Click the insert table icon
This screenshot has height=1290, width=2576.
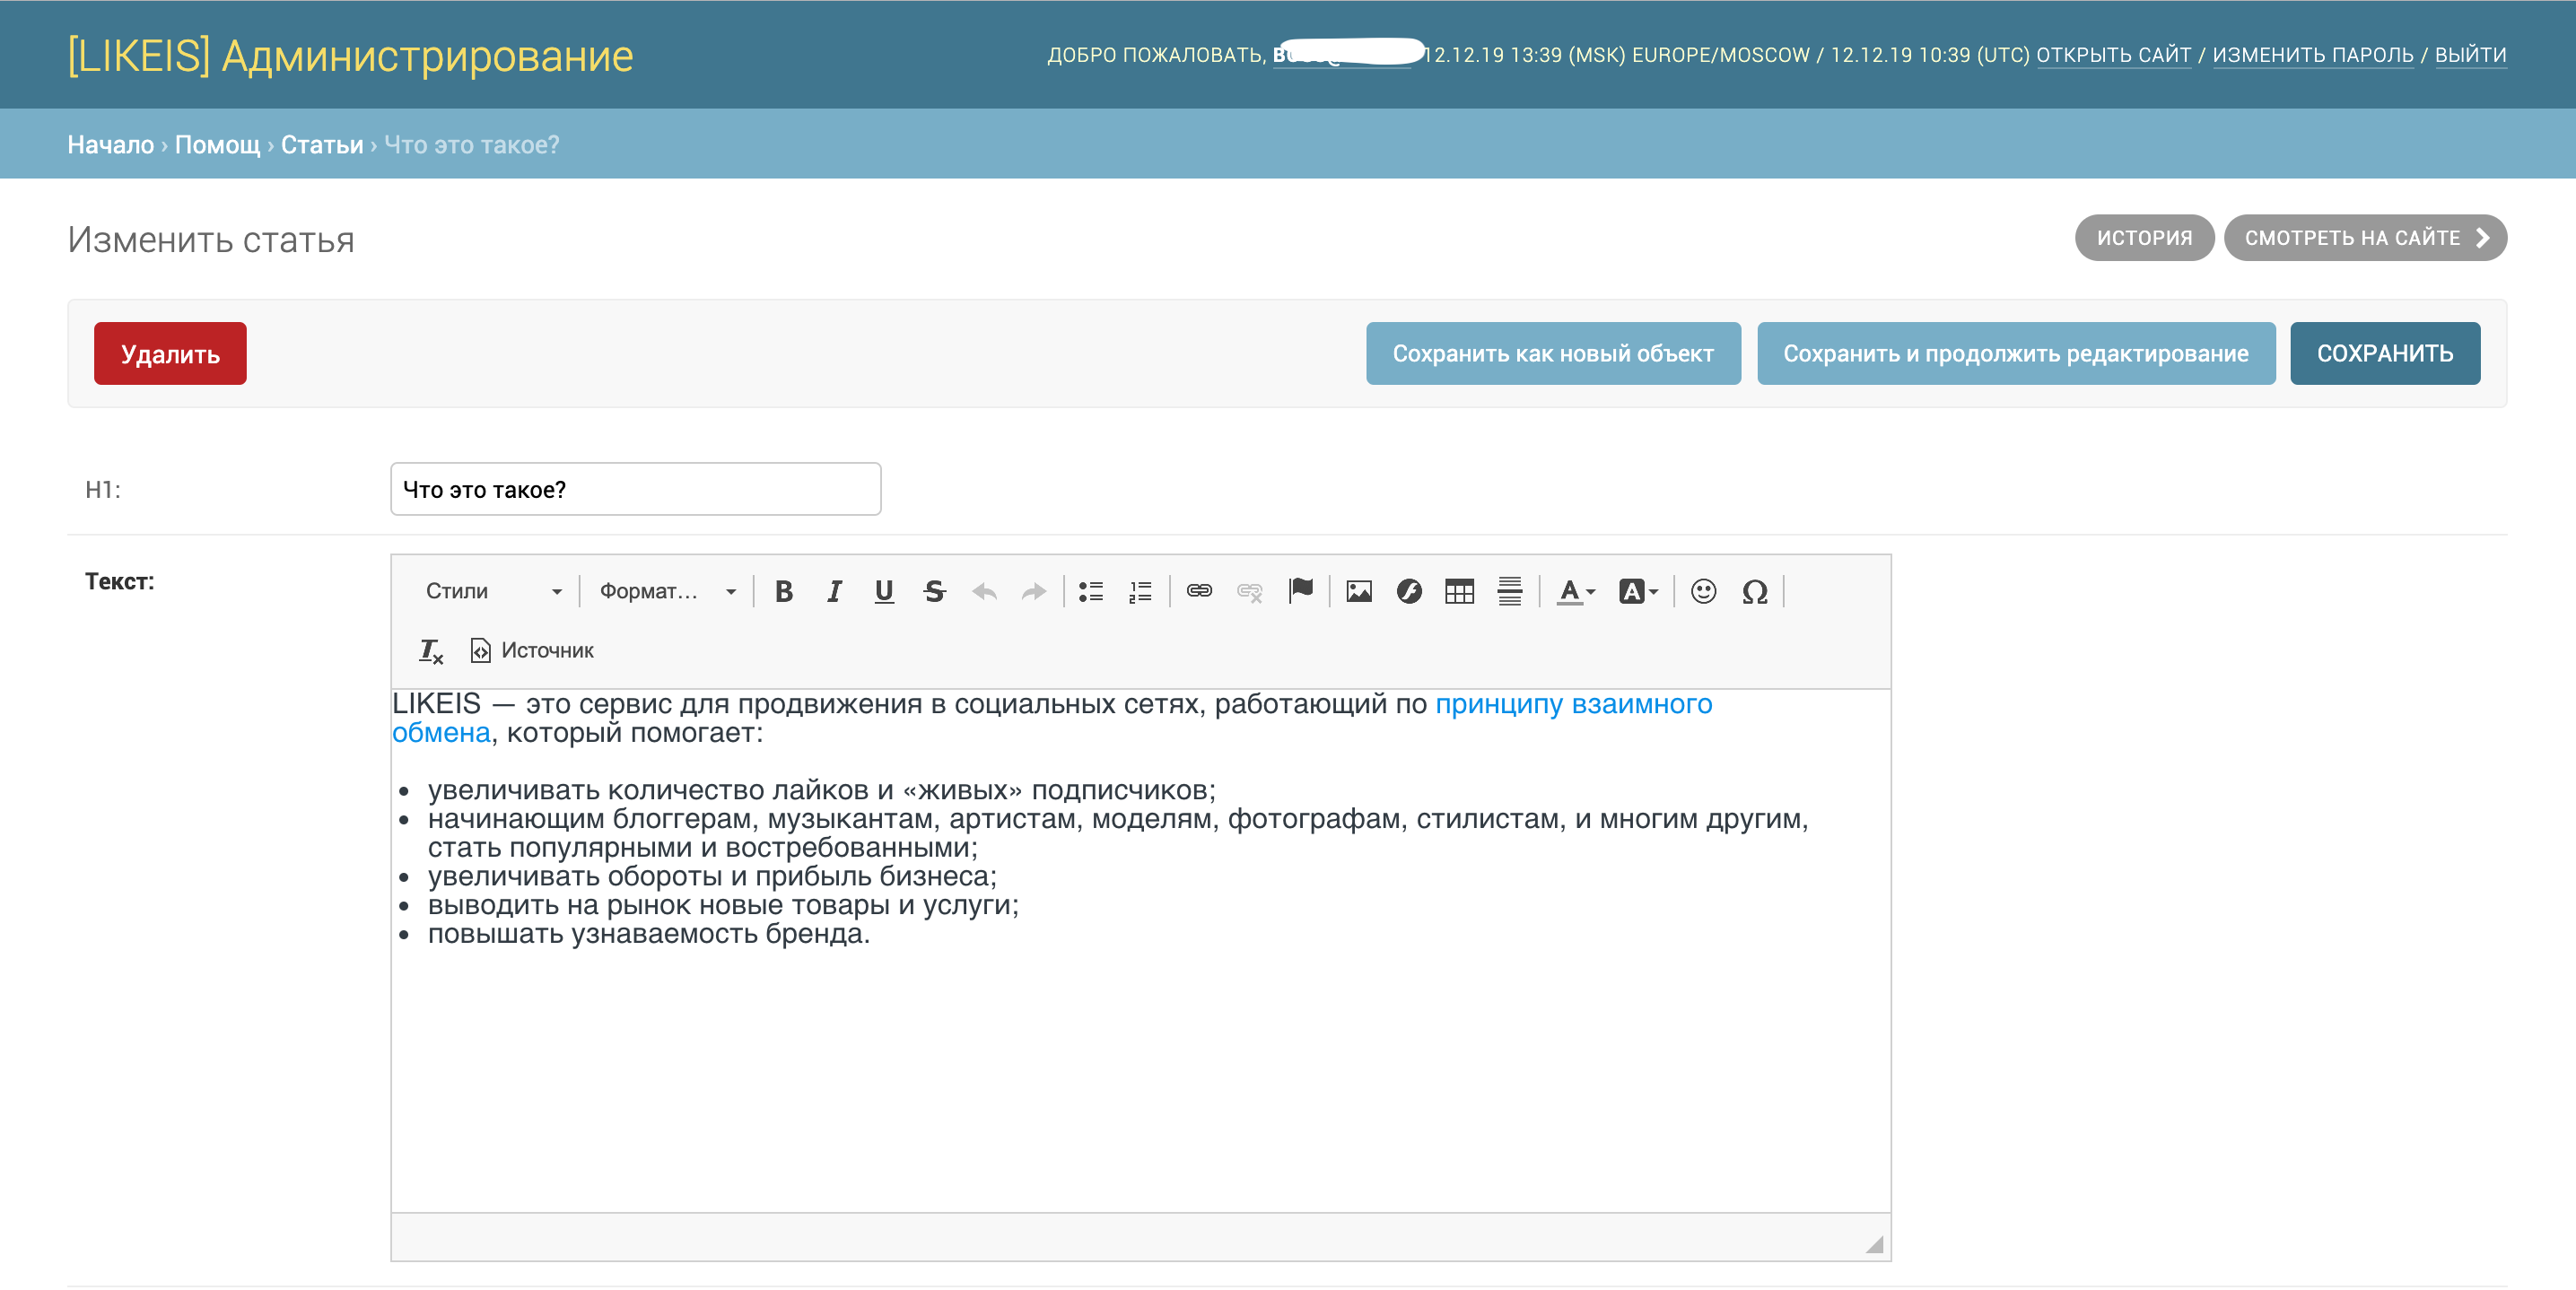1459,591
